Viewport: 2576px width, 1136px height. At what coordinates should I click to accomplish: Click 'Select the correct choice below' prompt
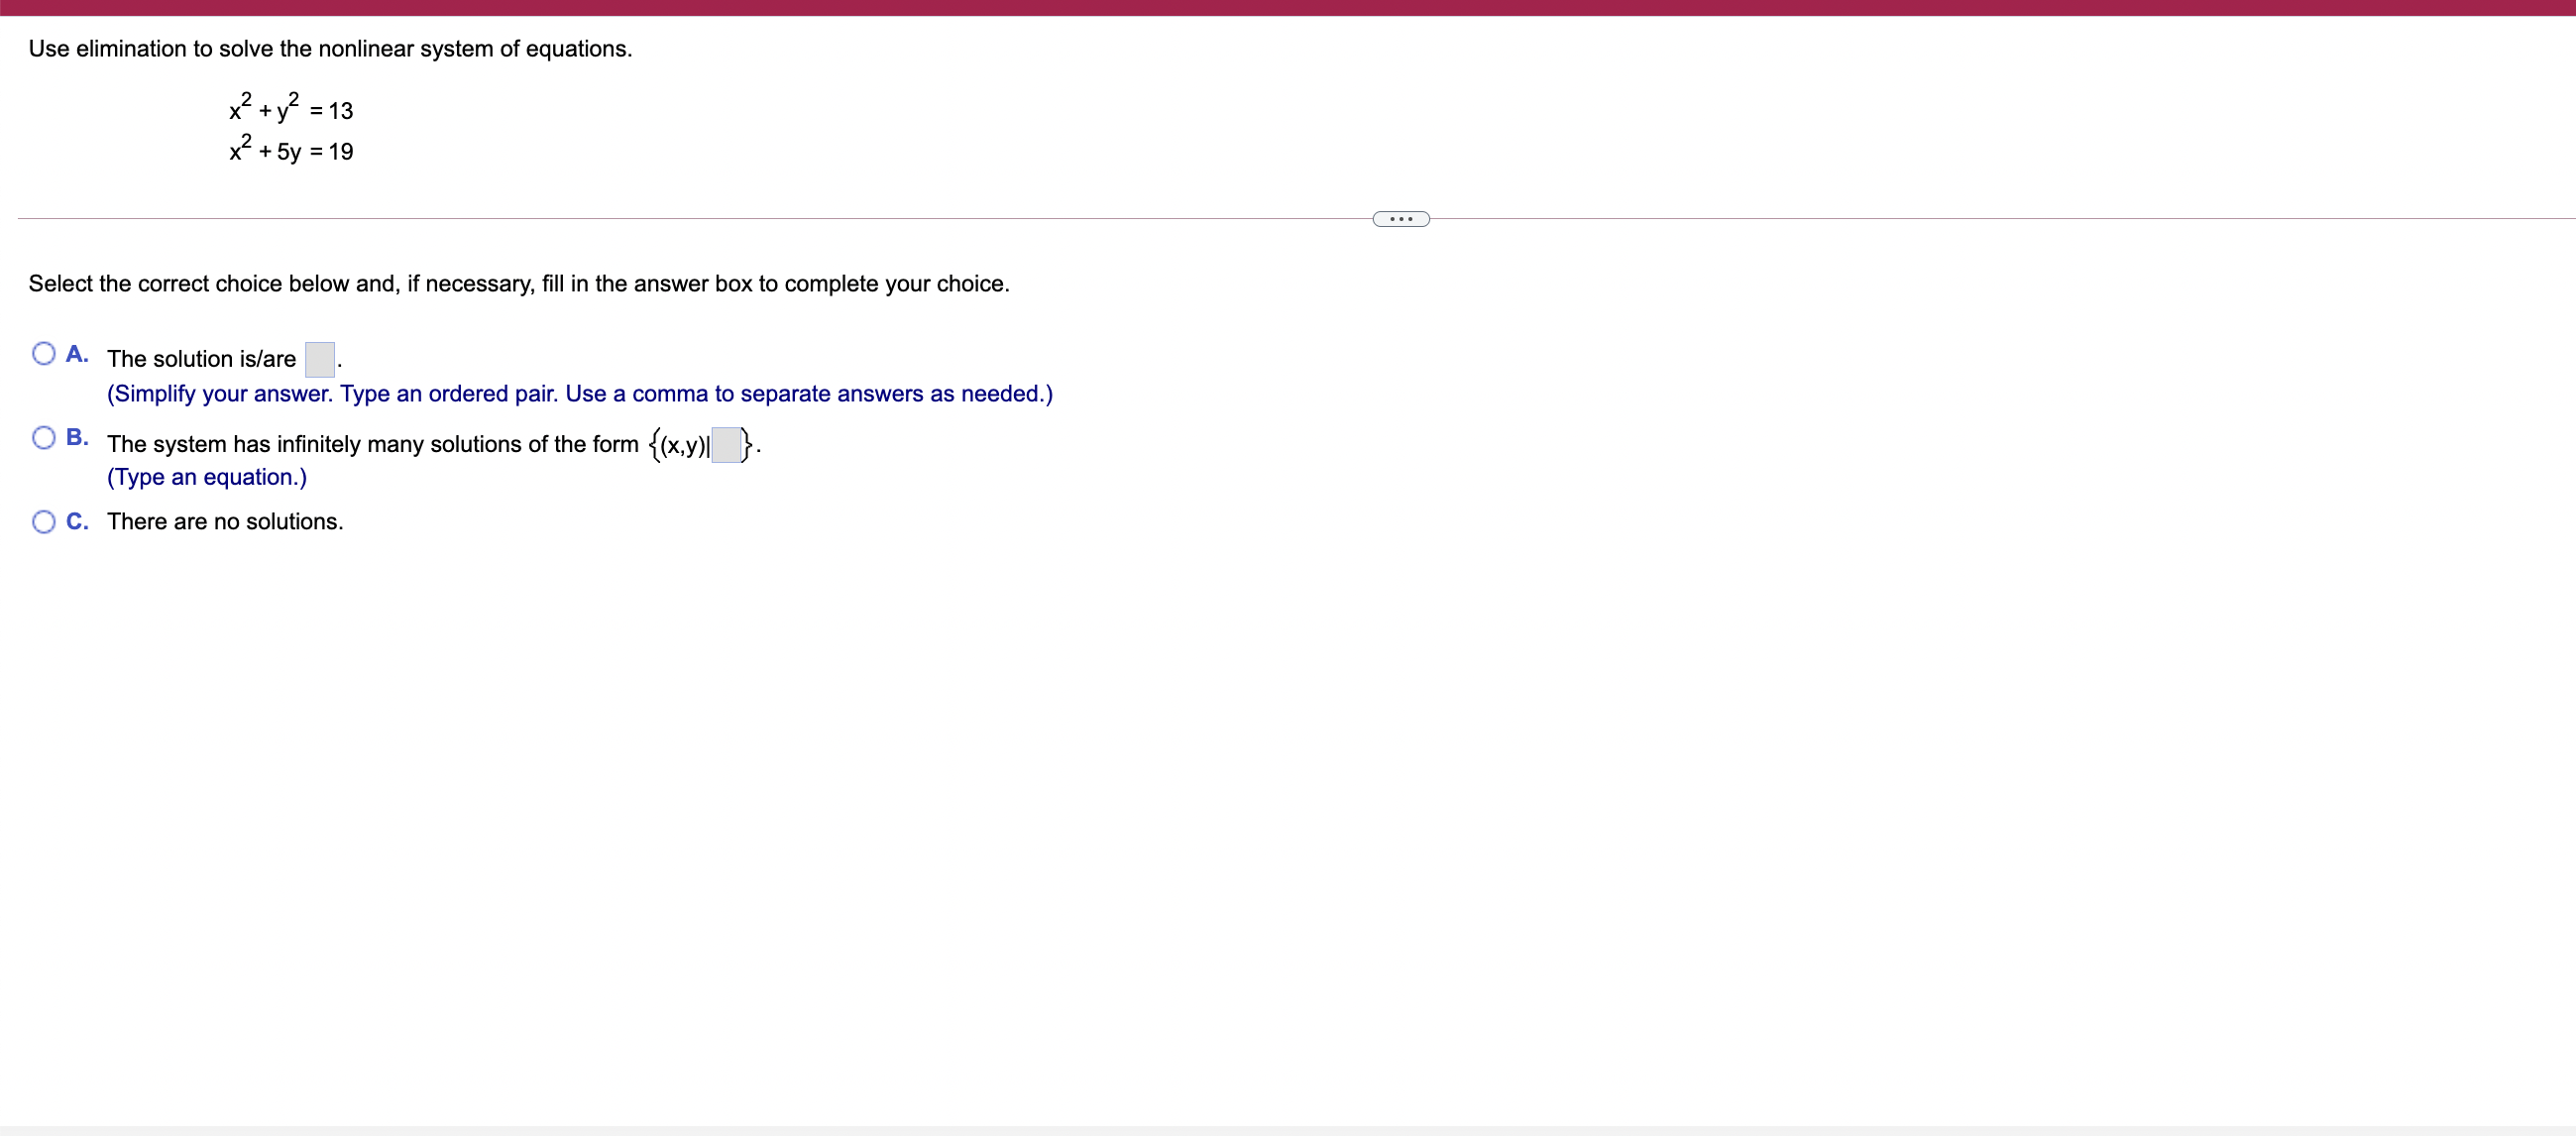[518, 284]
